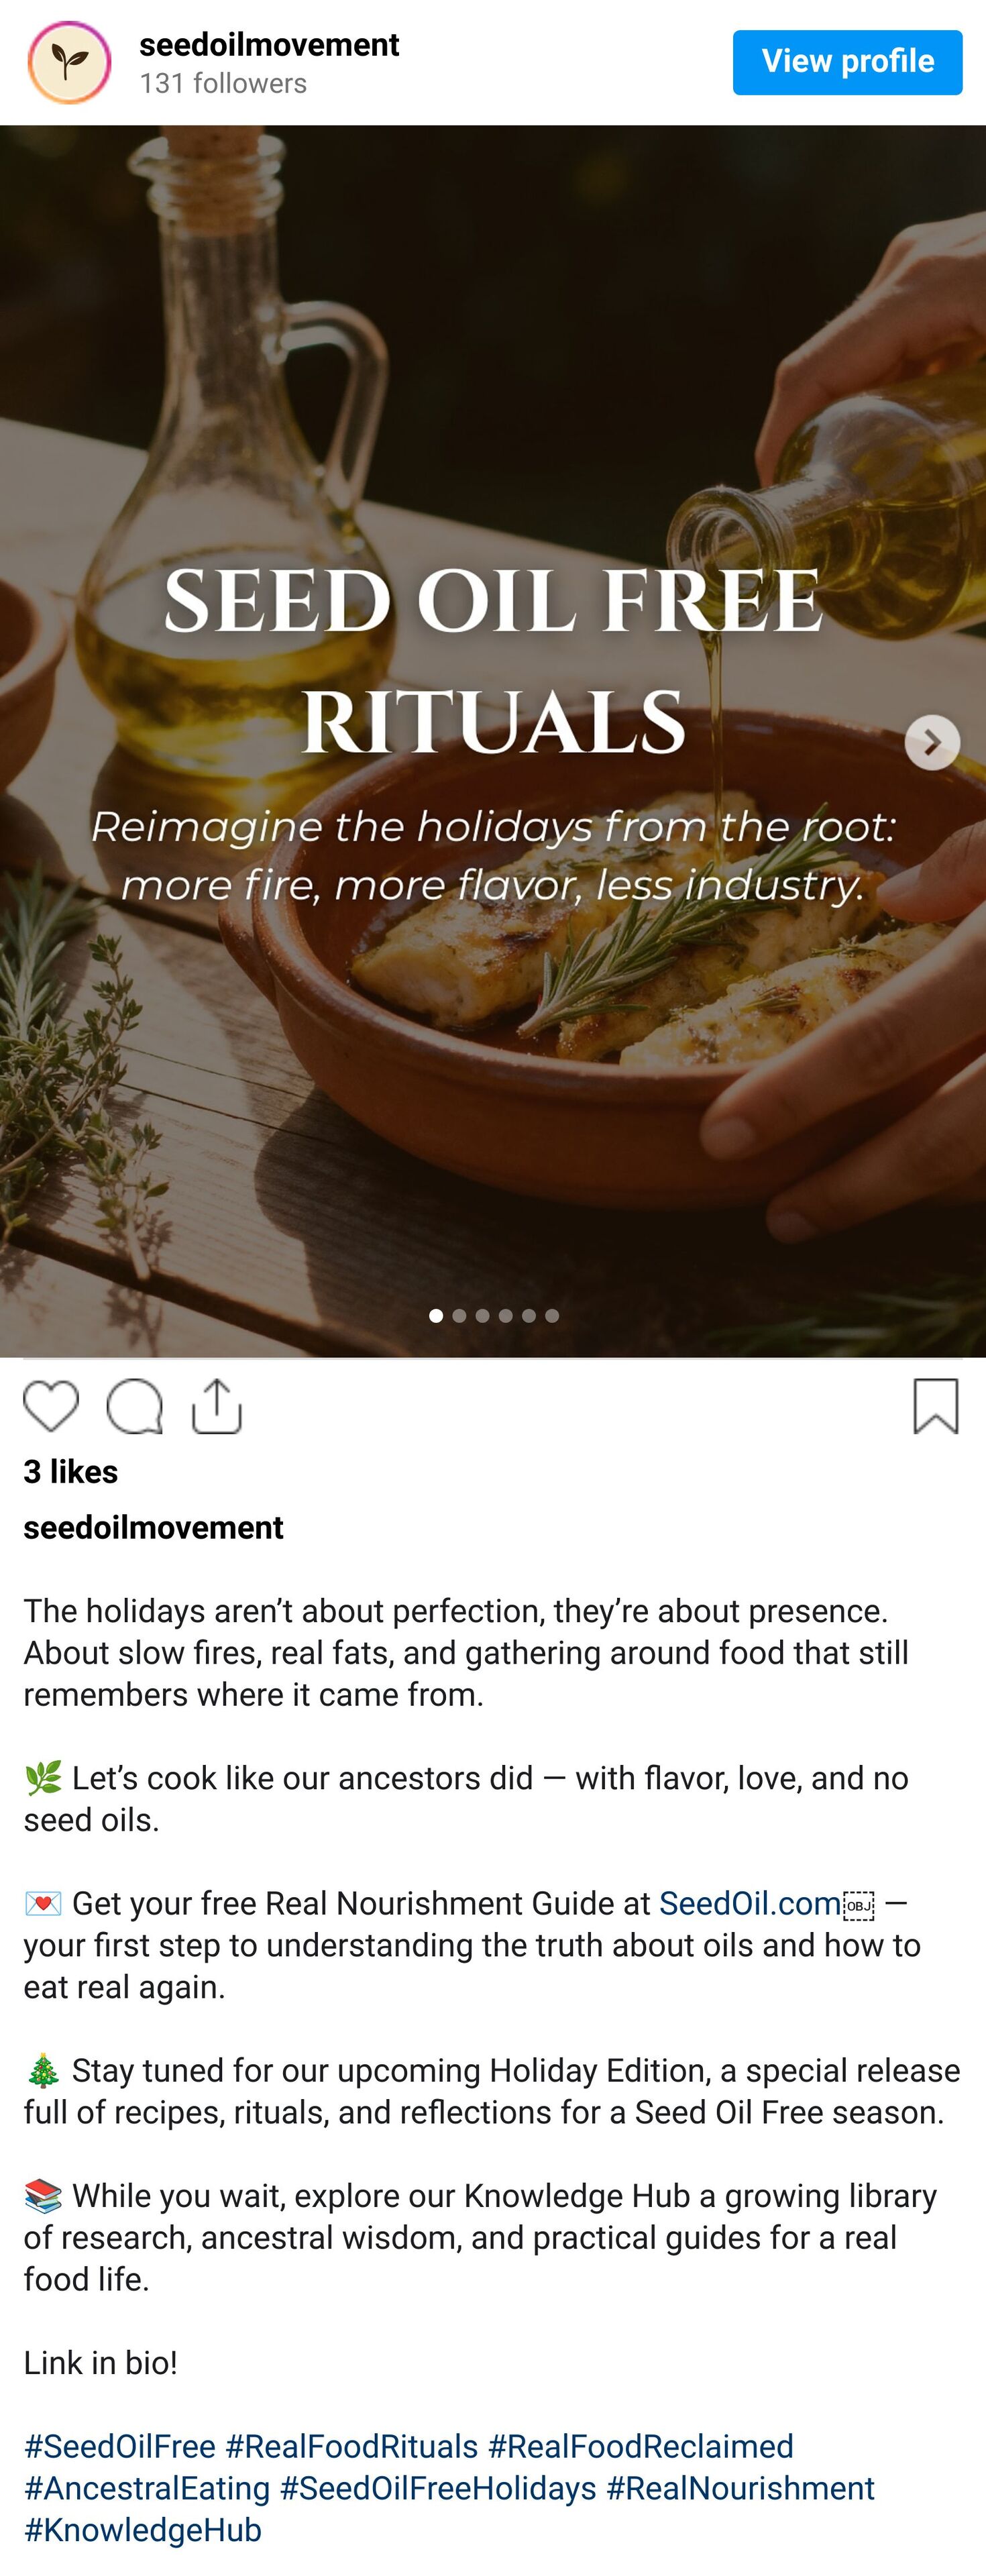Open the #RealFoodRituals hashtag

(x=351, y=2446)
